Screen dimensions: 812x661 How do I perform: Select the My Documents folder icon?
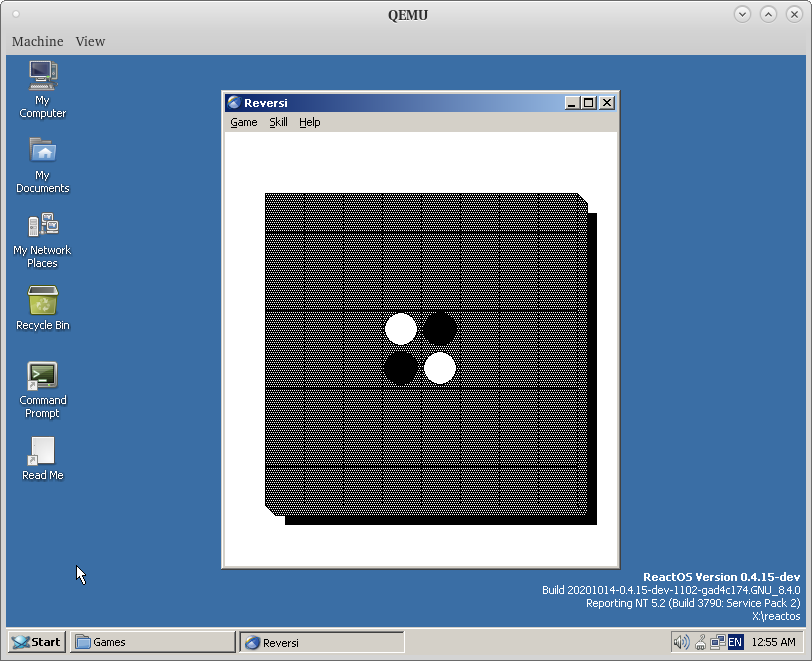point(42,151)
